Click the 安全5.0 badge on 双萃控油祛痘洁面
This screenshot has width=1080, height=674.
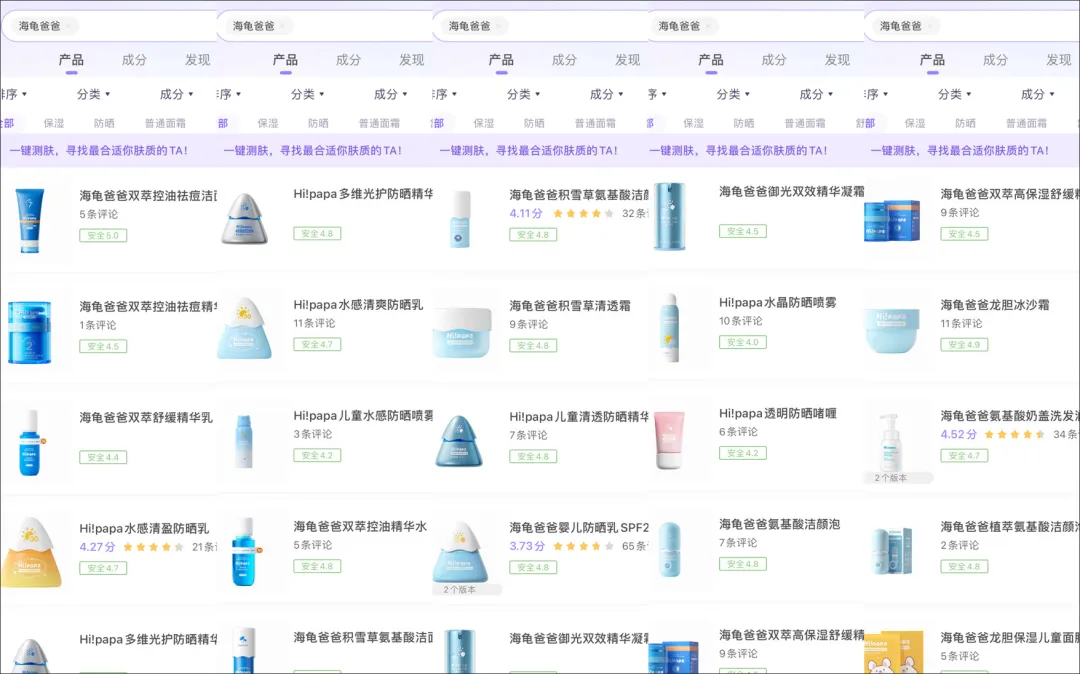click(103, 235)
